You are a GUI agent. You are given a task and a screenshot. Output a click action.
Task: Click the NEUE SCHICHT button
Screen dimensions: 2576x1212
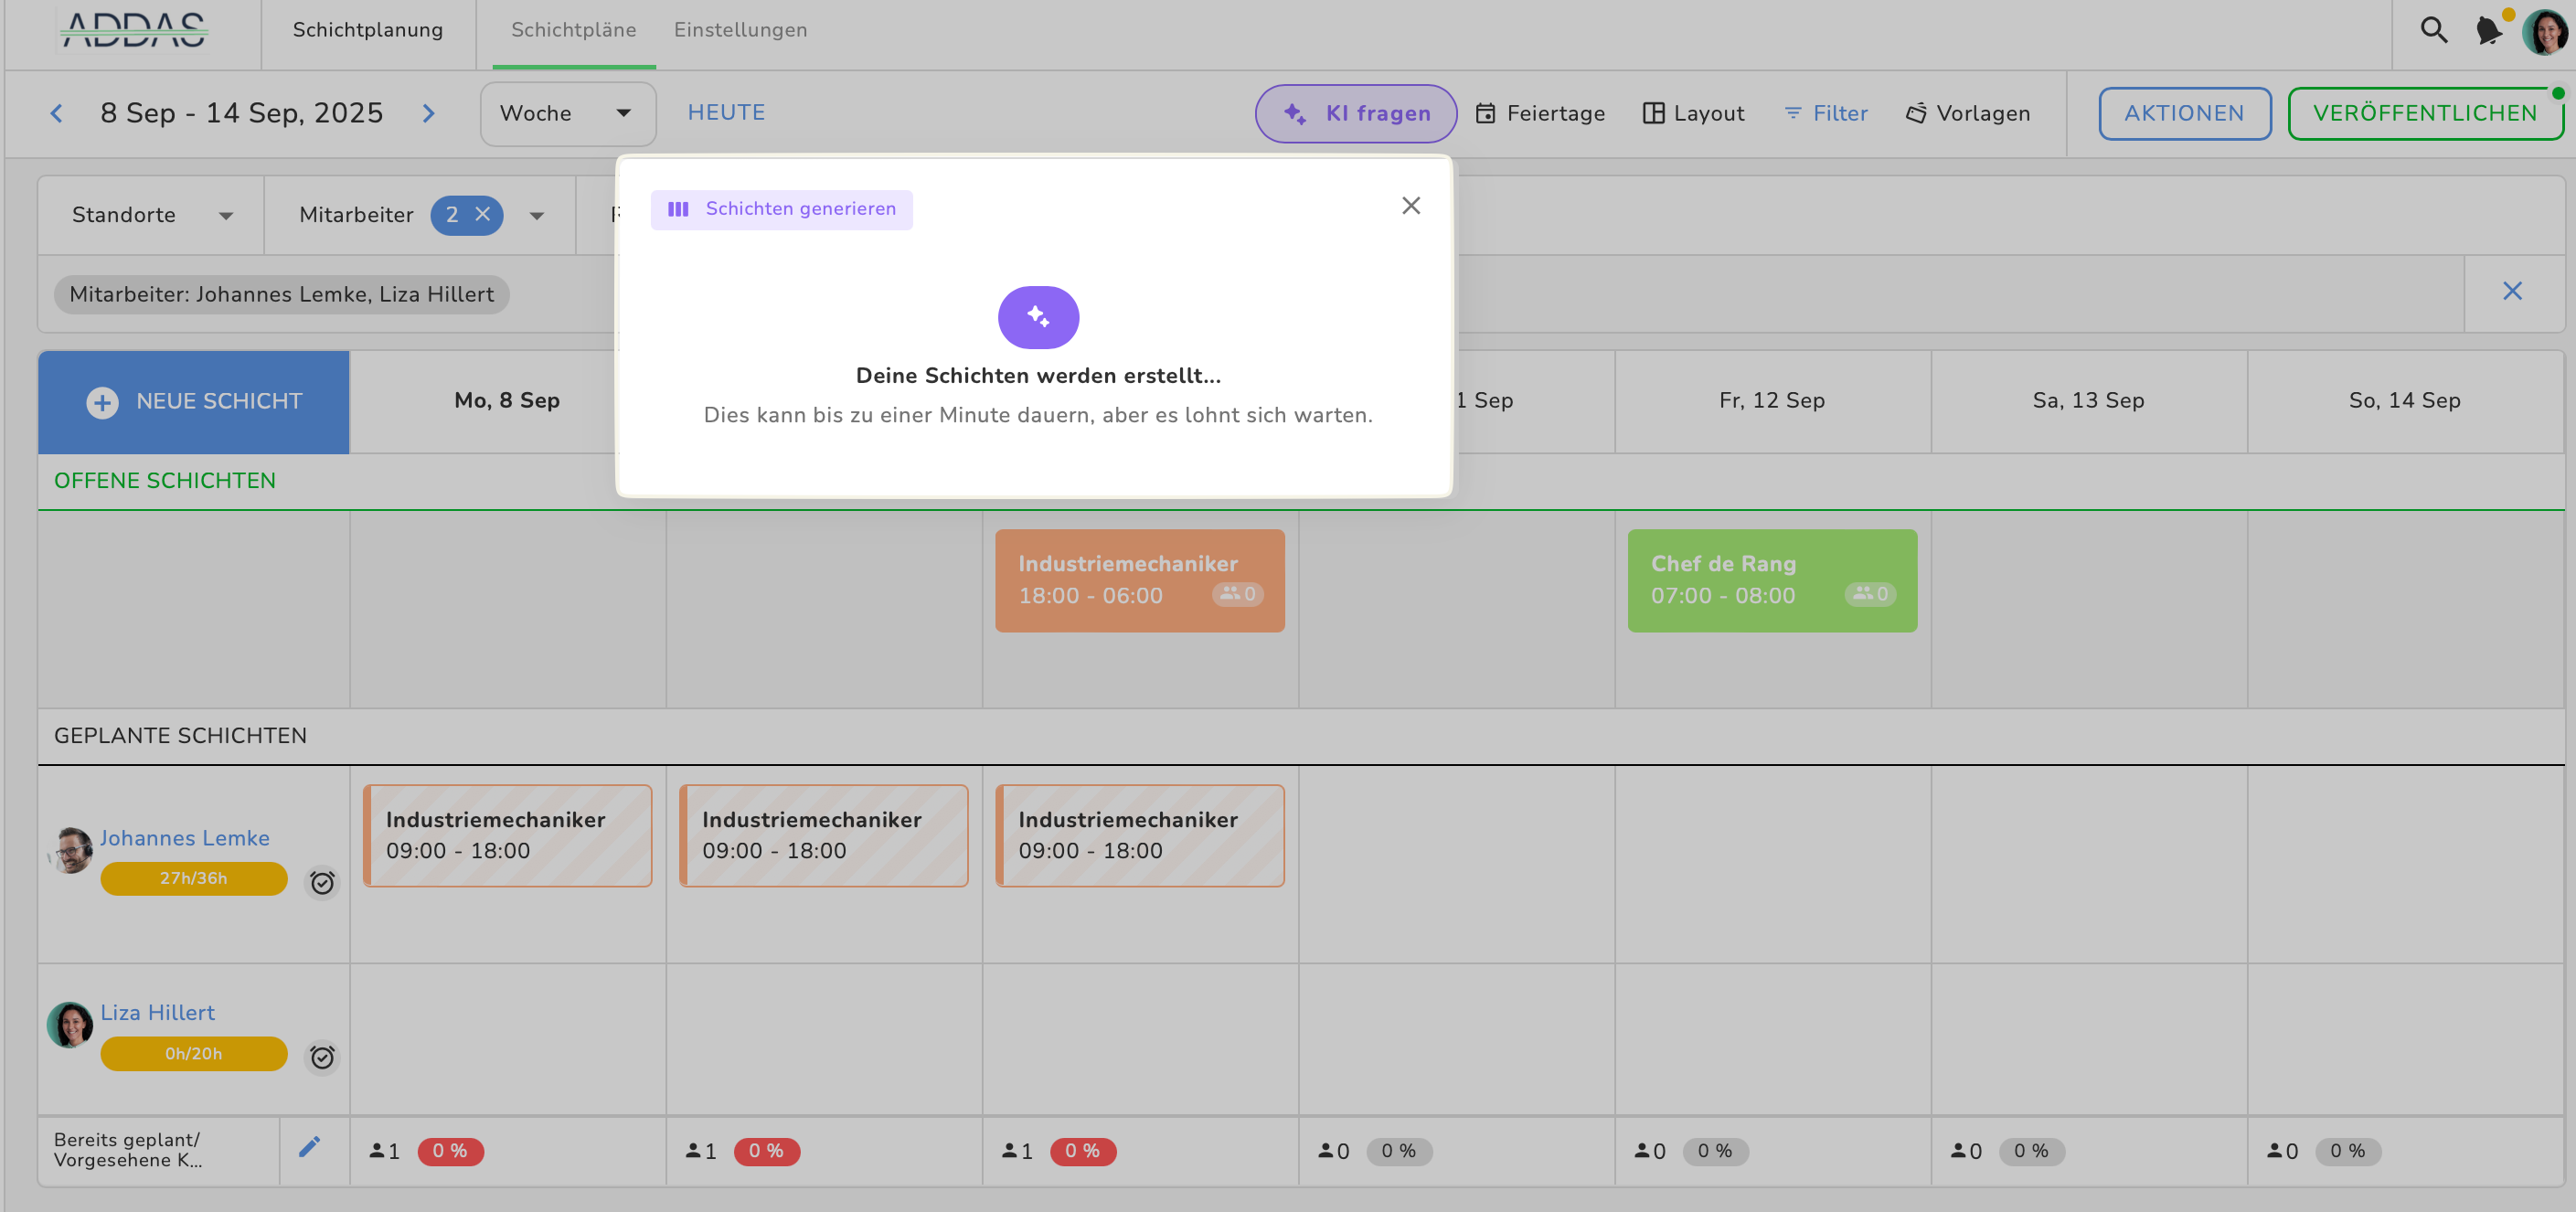pyautogui.click(x=194, y=401)
